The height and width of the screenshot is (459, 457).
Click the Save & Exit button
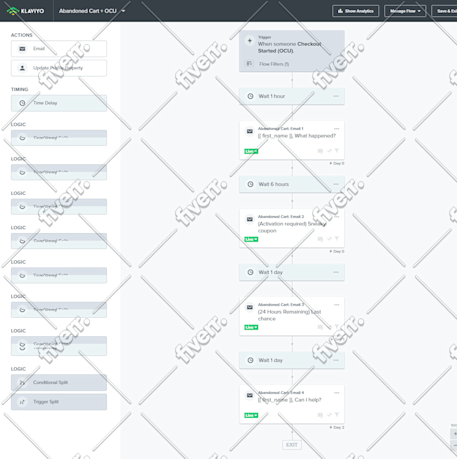[445, 11]
